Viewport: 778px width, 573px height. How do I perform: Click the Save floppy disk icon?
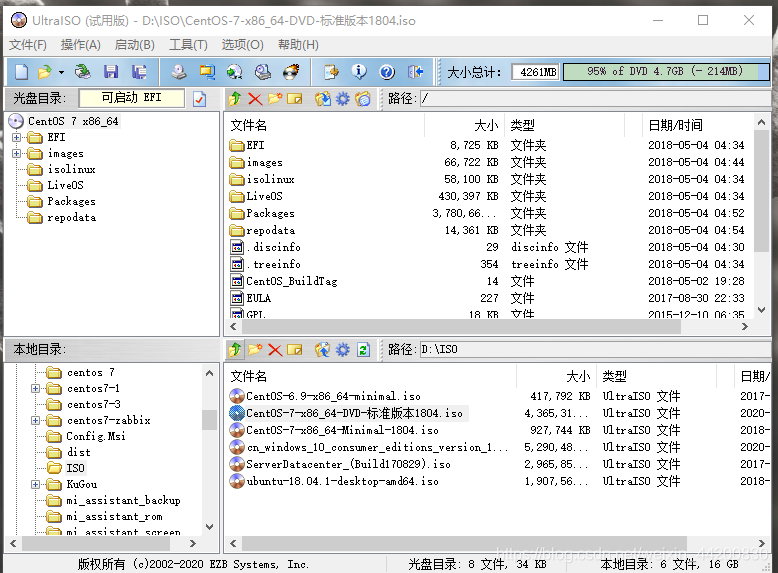click(x=111, y=72)
